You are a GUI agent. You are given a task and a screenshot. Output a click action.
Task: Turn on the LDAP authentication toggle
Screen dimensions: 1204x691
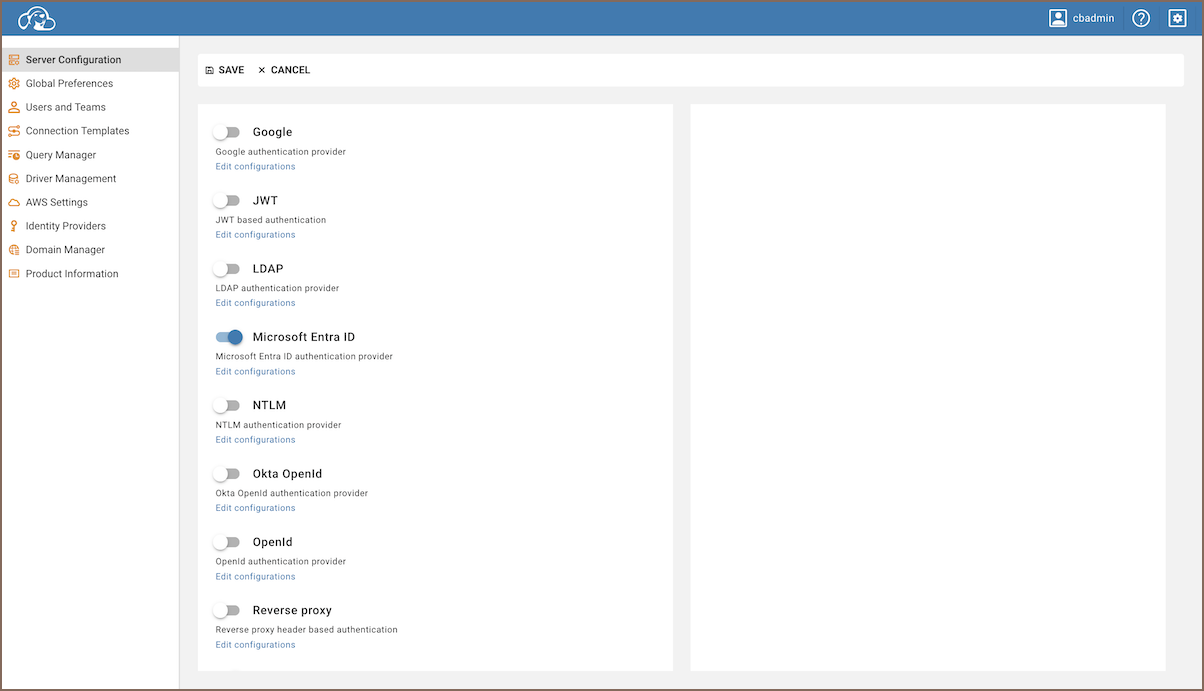pyautogui.click(x=228, y=269)
